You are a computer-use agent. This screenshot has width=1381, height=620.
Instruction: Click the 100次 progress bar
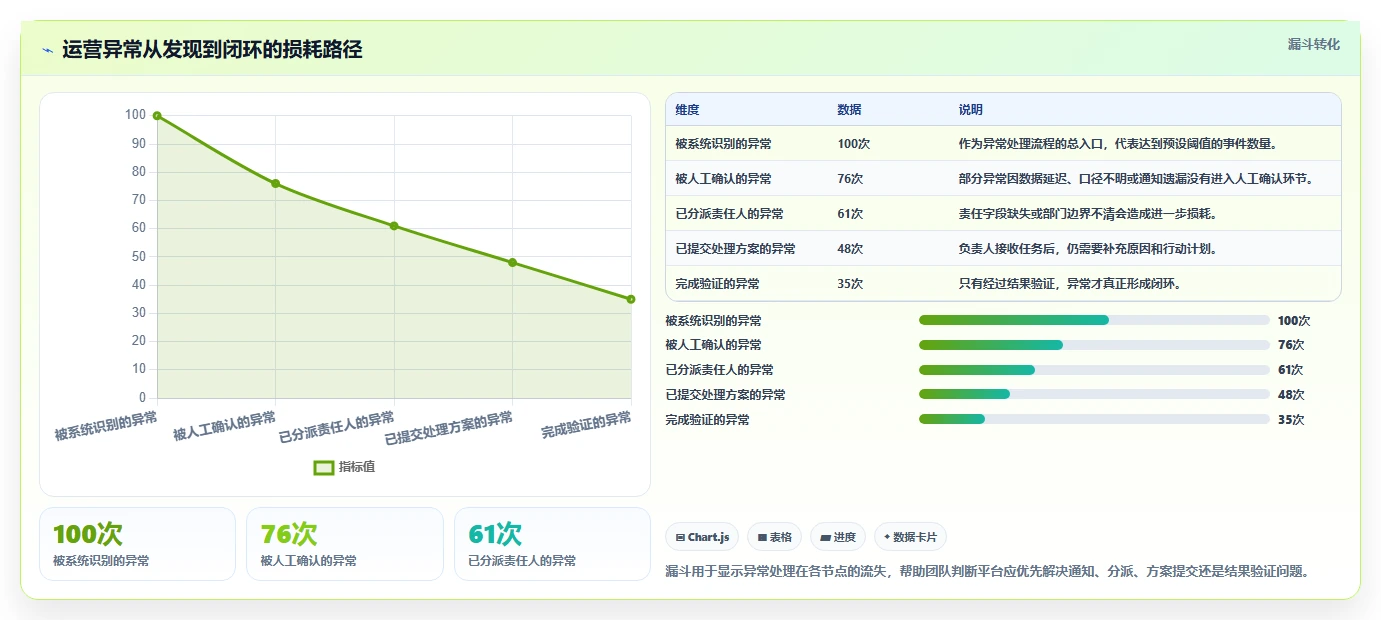(1094, 320)
